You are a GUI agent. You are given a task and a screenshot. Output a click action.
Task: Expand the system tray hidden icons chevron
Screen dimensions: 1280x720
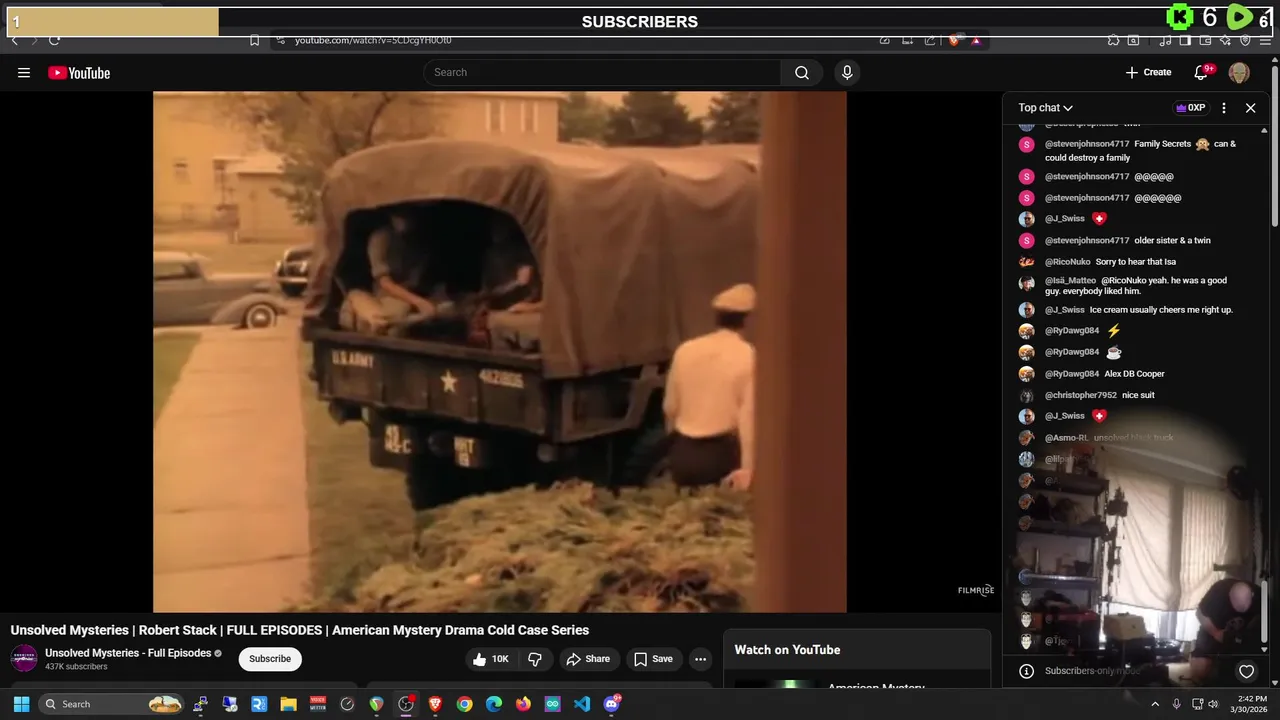point(1155,704)
